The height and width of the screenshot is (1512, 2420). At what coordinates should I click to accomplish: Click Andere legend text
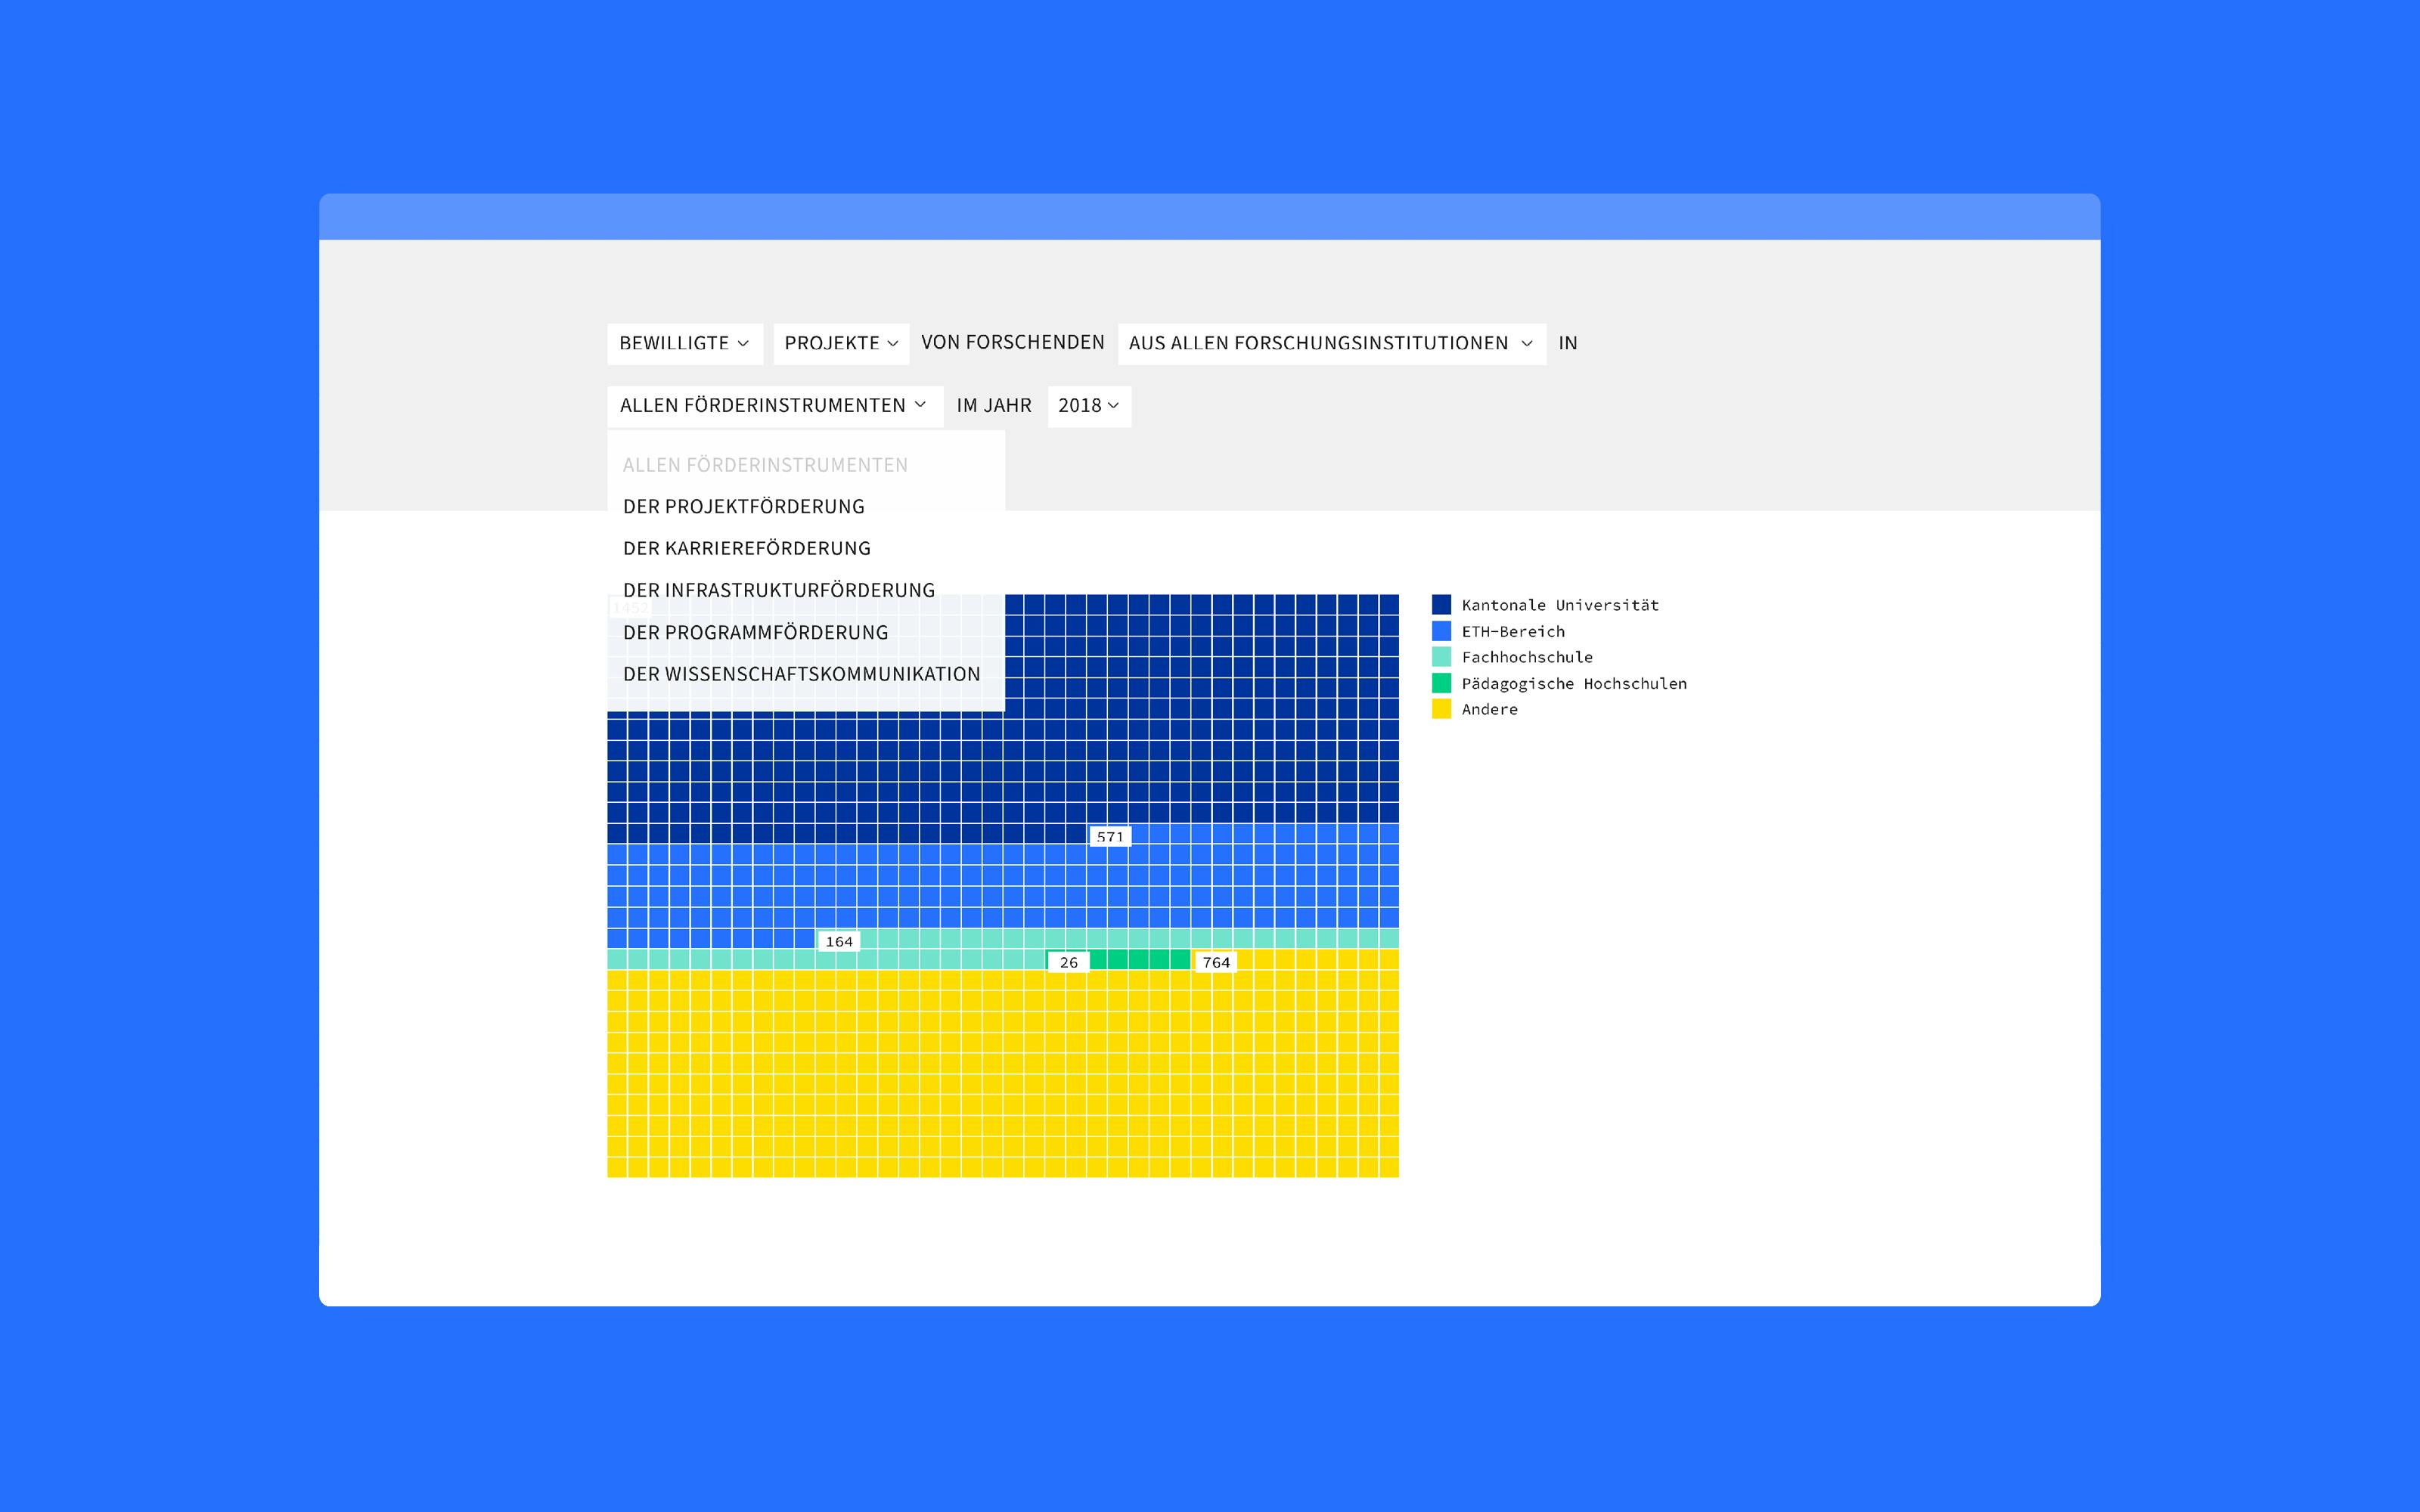tap(1489, 710)
